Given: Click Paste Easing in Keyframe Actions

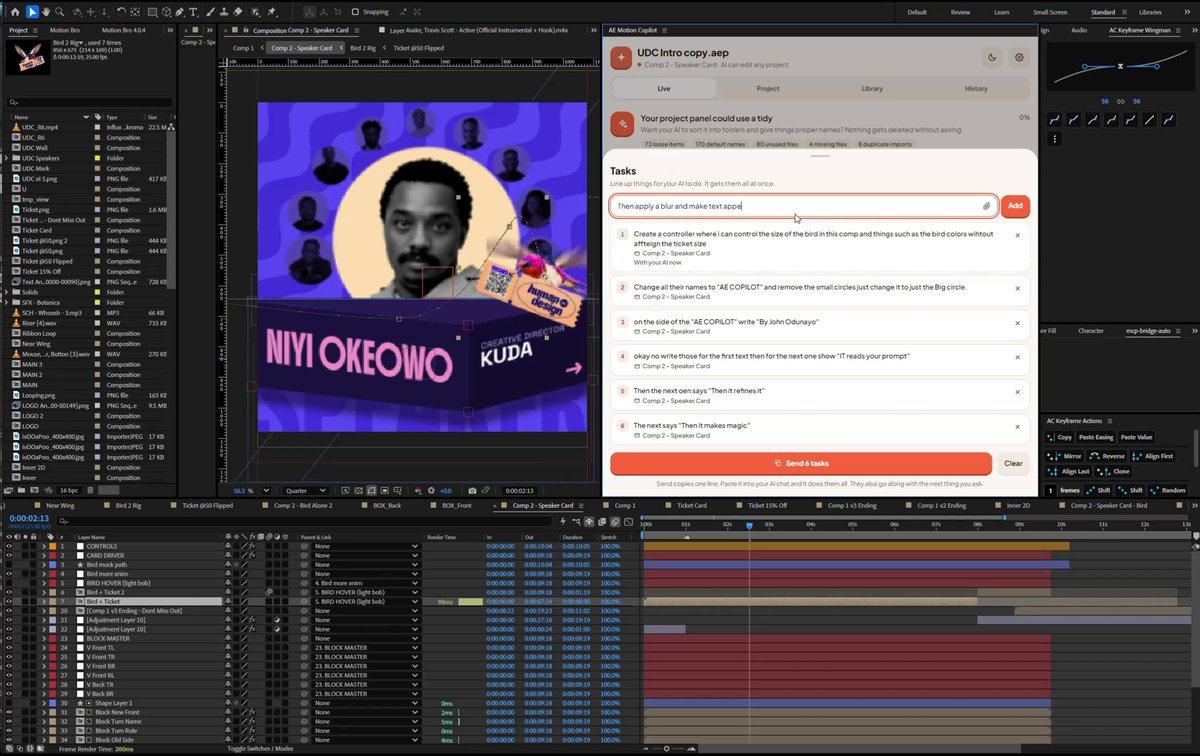Looking at the screenshot, I should pyautogui.click(x=1097, y=437).
